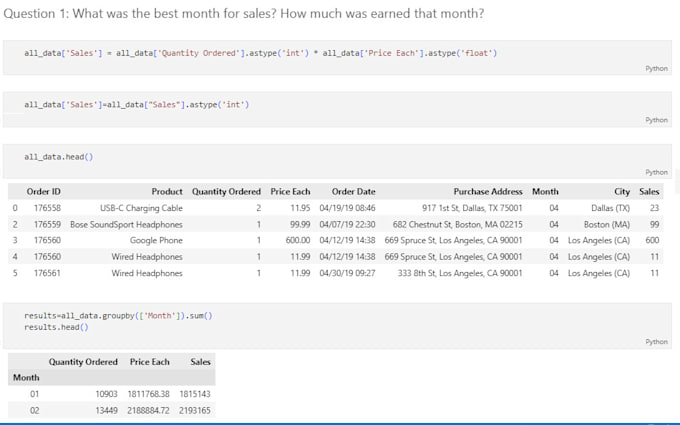
Task: Select Order ID 176561 cell
Action: point(47,273)
